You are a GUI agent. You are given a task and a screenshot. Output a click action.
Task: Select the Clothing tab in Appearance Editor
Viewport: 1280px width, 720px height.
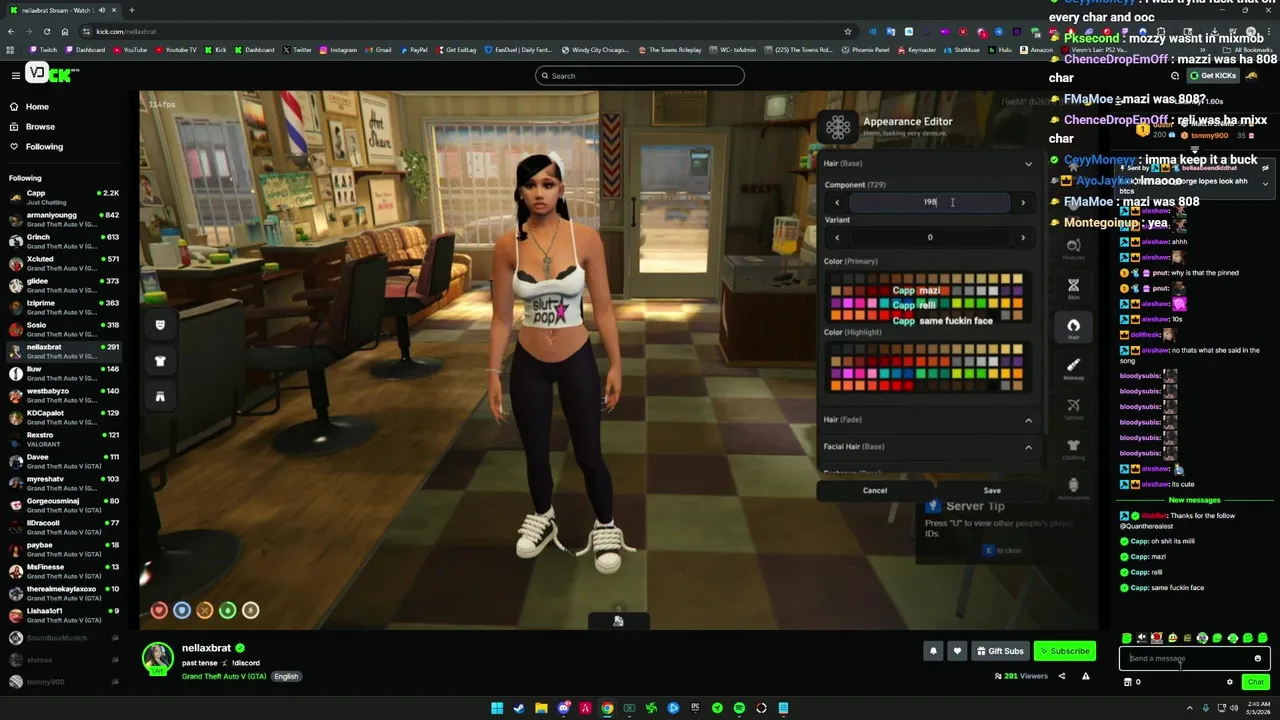(1073, 448)
